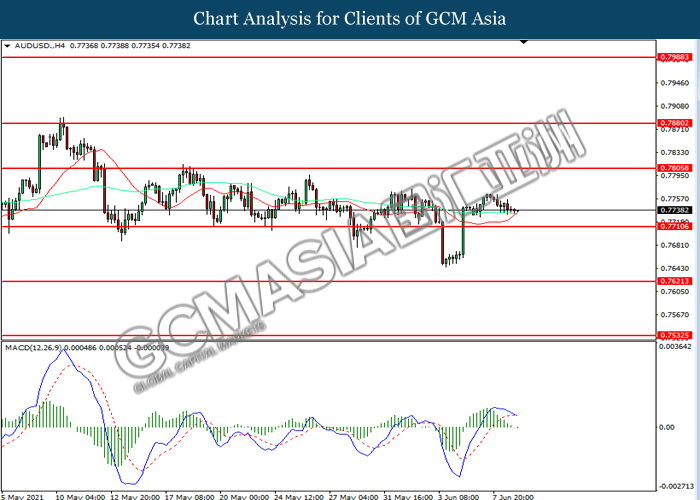Viewport: 700px width, 500px height.
Task: Click the 0.76213 red price label
Action: [x=675, y=281]
